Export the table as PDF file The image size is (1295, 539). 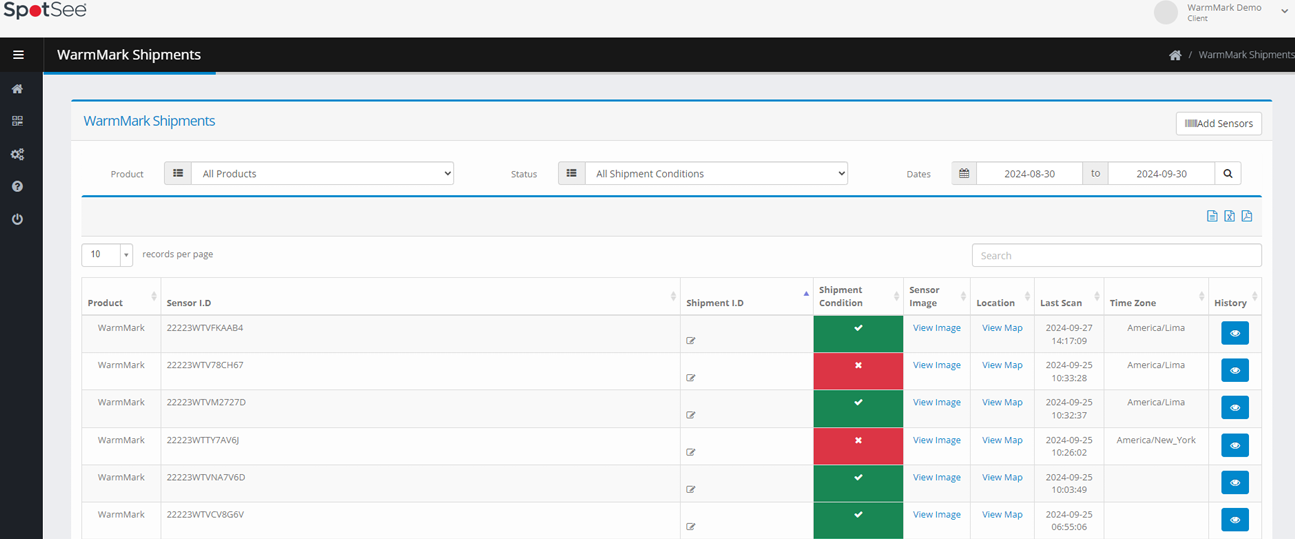(1247, 216)
